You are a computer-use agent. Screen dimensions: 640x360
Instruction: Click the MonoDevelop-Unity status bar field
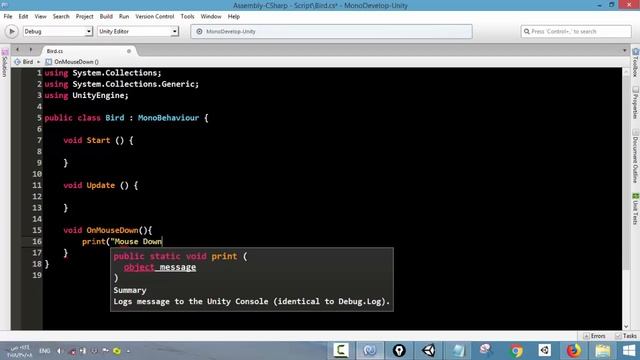click(331, 31)
